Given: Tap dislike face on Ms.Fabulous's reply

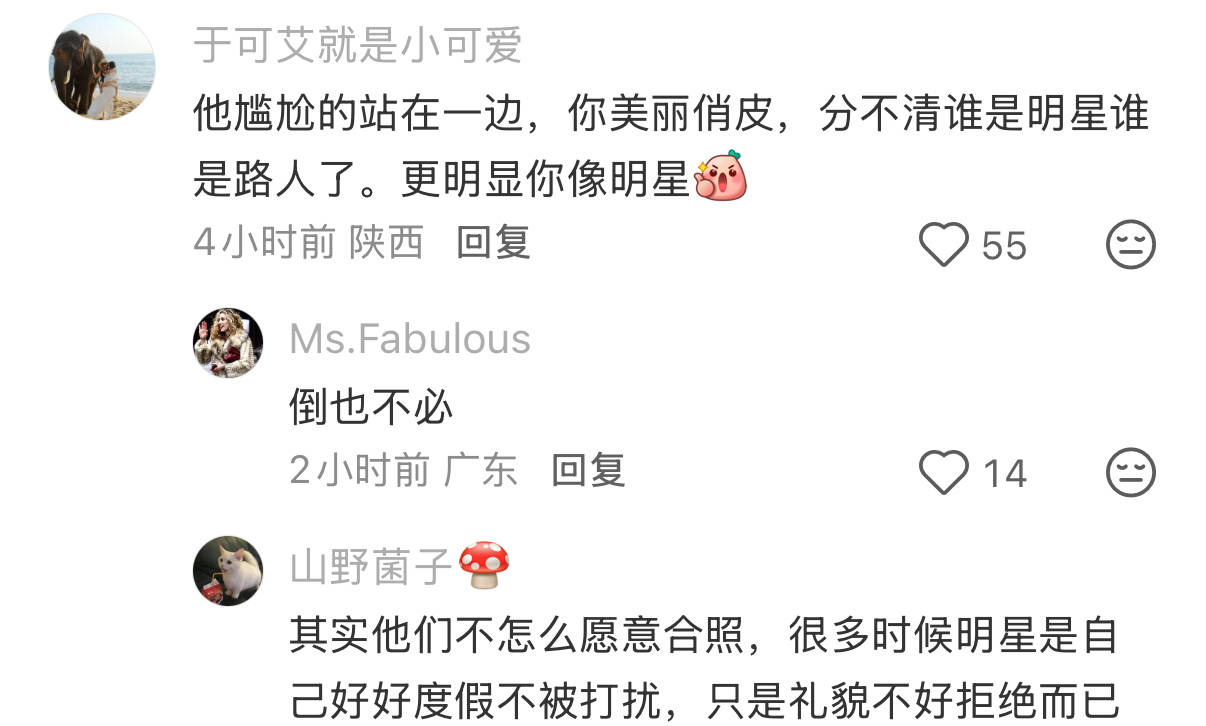Looking at the screenshot, I should pyautogui.click(x=1131, y=473).
